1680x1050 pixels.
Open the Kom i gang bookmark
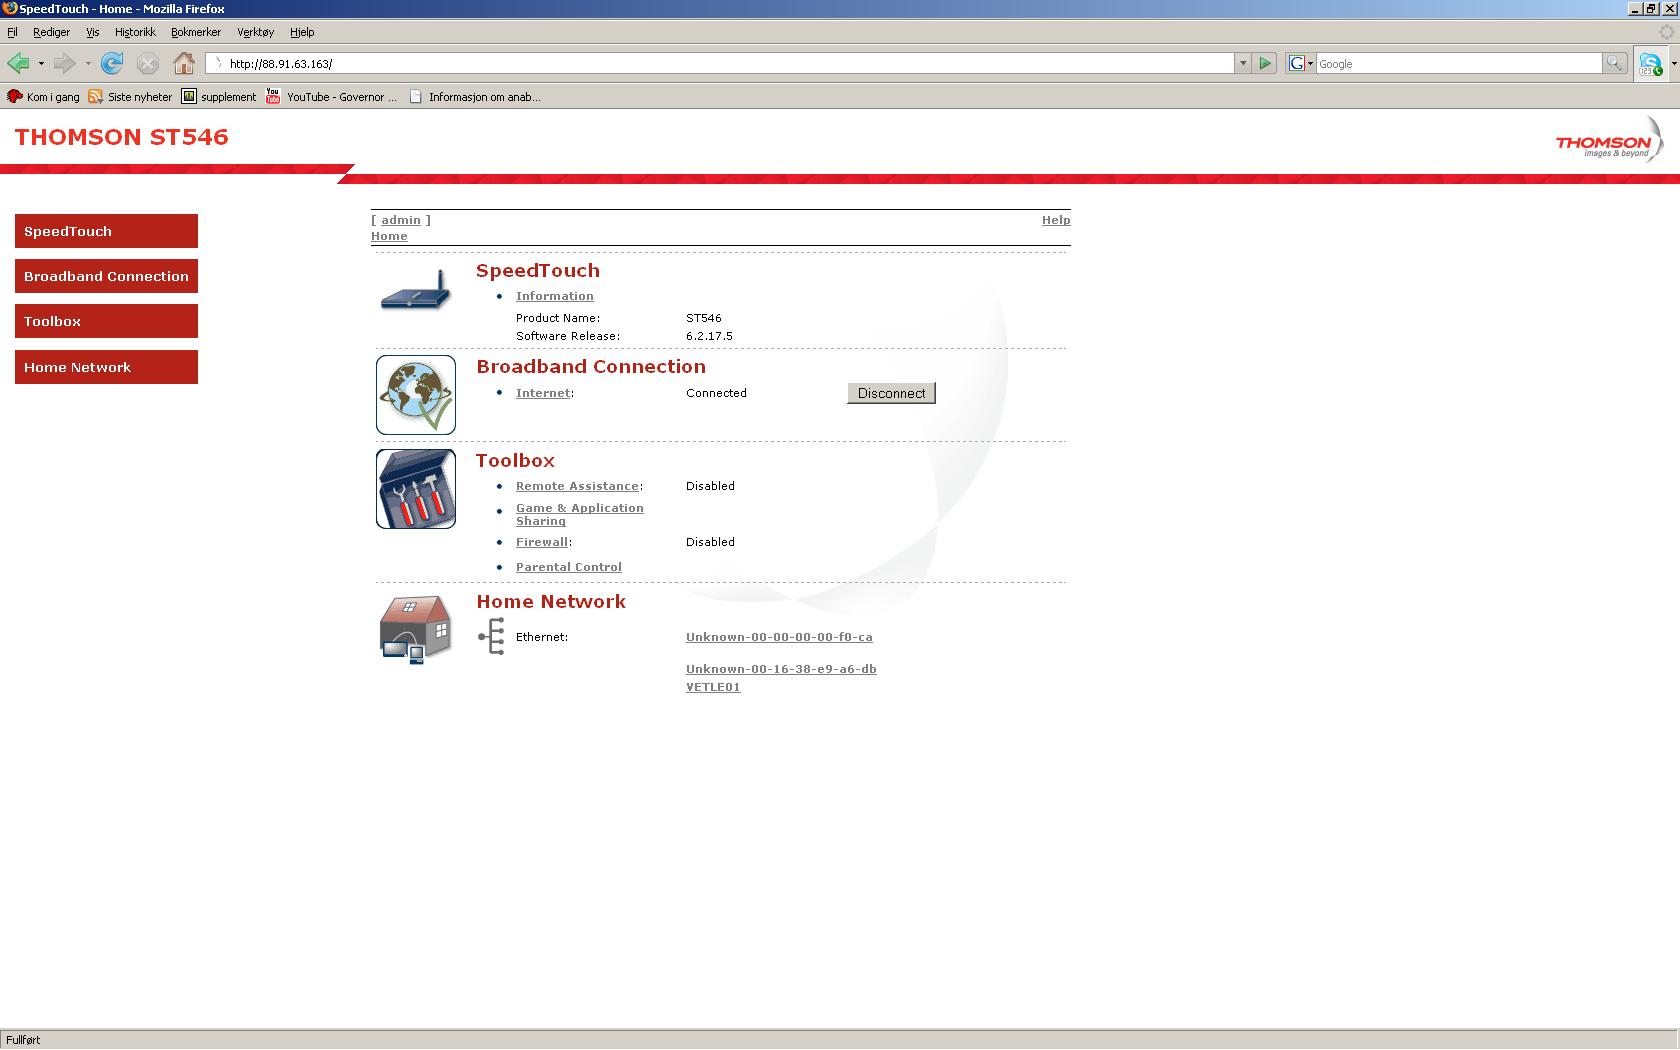coord(43,97)
